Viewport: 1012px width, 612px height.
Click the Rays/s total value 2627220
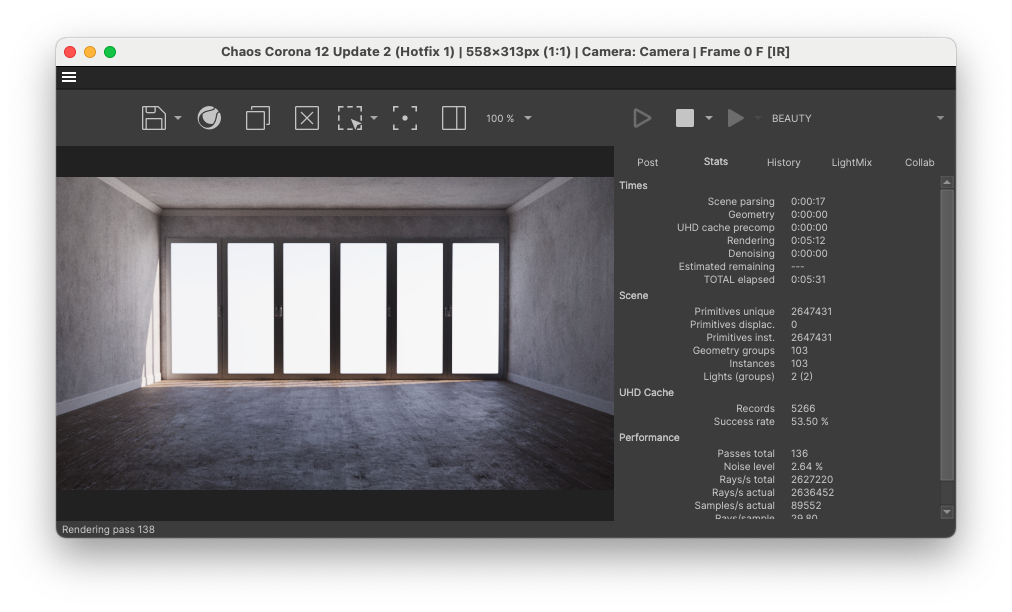pos(812,480)
